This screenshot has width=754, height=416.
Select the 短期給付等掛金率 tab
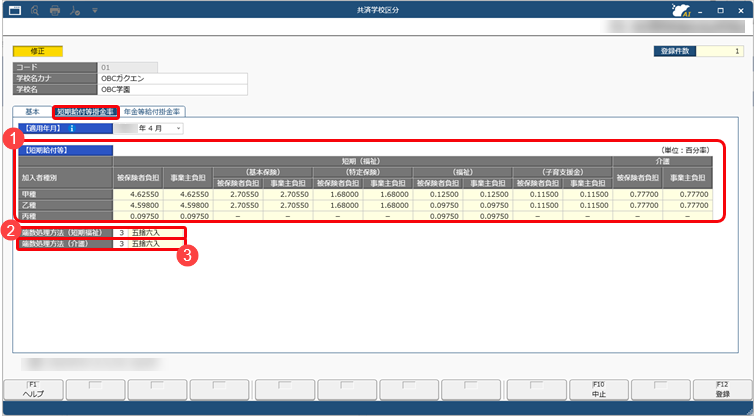coord(86,112)
